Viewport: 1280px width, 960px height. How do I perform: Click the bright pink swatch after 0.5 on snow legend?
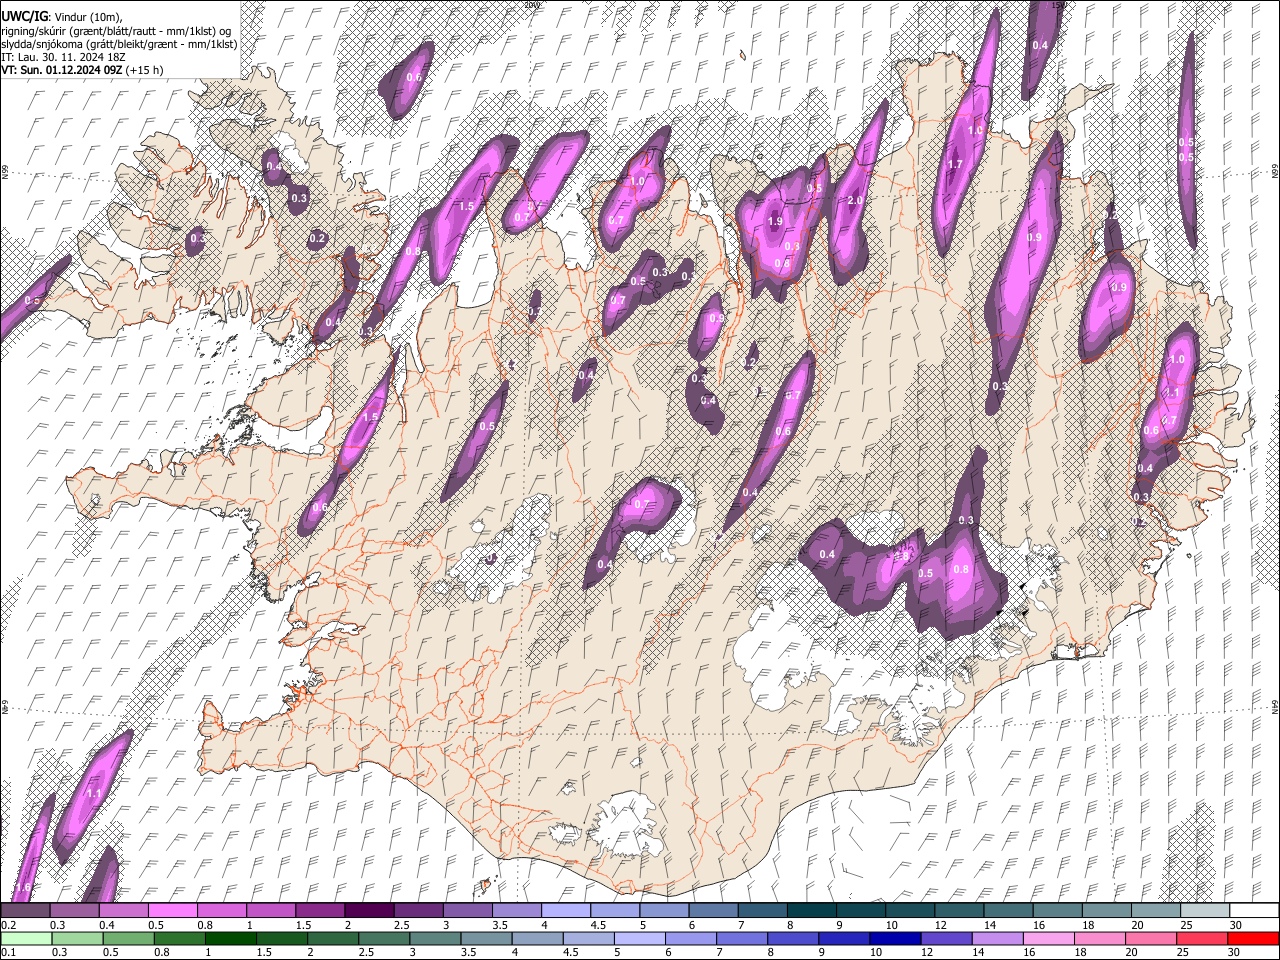point(172,910)
